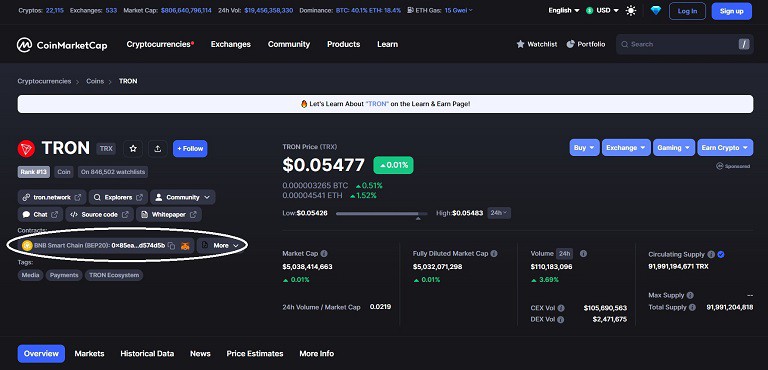Open the Community nav menu

[289, 44]
